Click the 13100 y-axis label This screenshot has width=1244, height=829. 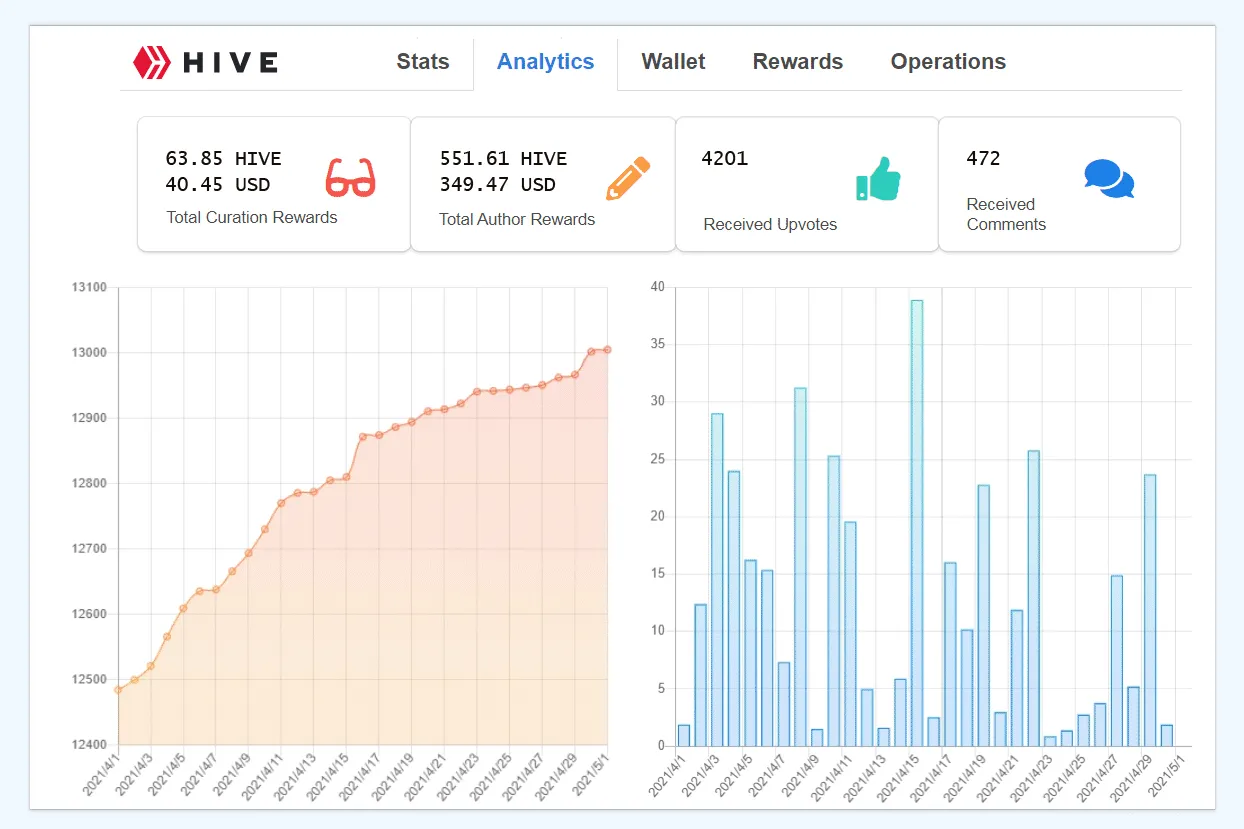tap(90, 287)
